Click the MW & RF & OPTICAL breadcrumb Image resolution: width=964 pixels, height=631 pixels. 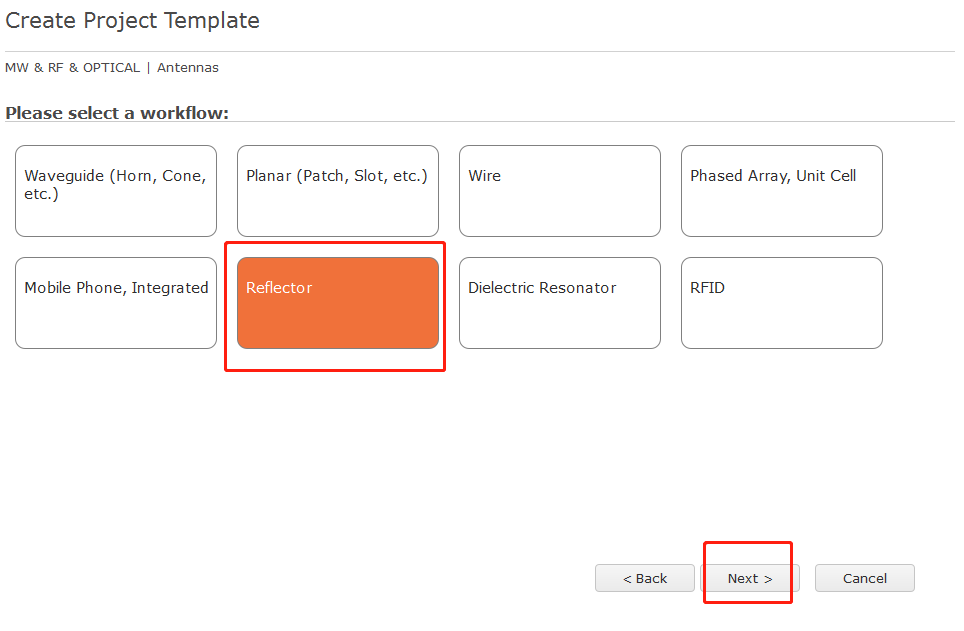[x=73, y=68]
